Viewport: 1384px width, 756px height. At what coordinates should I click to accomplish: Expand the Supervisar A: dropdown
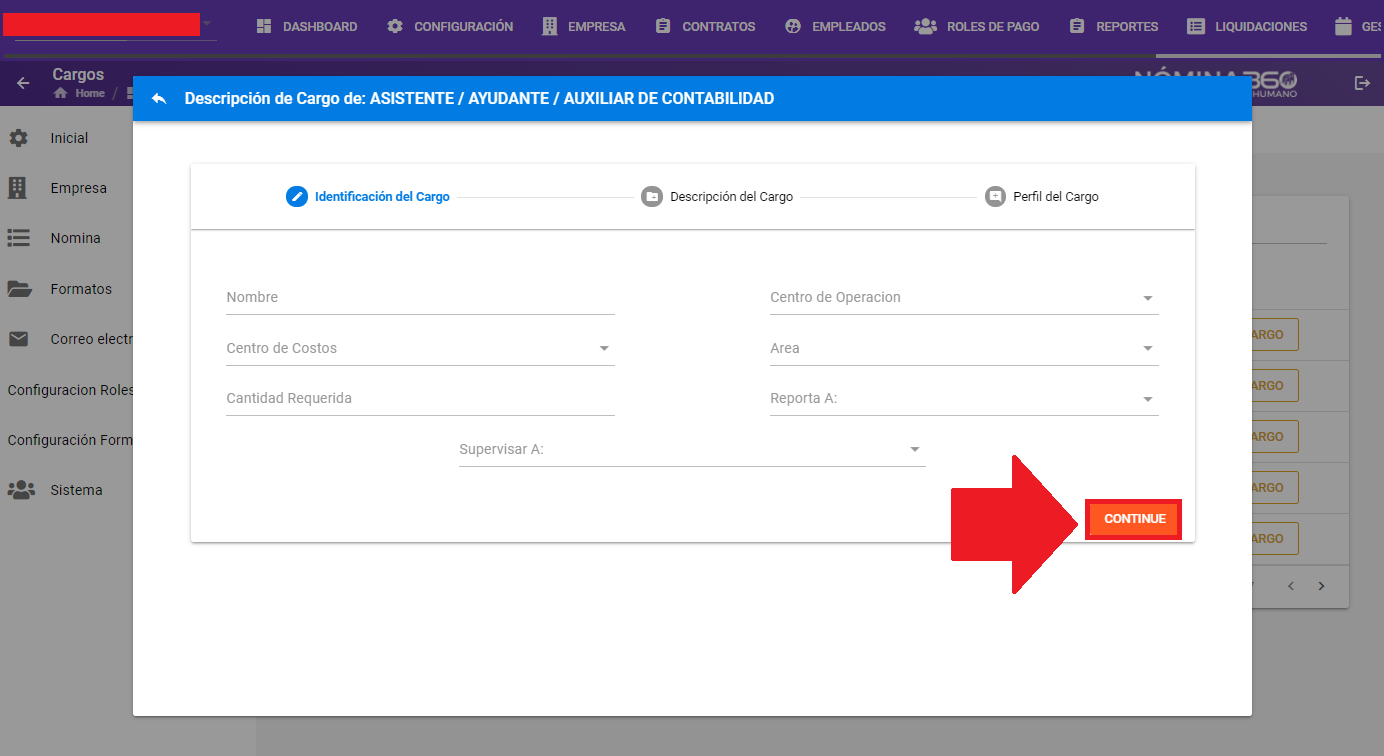(x=692, y=449)
